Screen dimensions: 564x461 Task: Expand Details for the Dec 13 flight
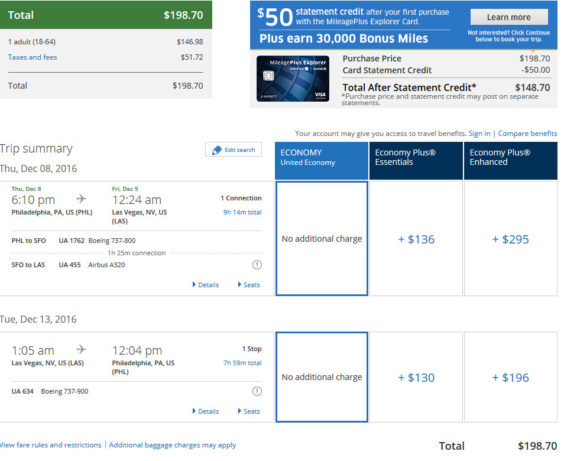[205, 411]
